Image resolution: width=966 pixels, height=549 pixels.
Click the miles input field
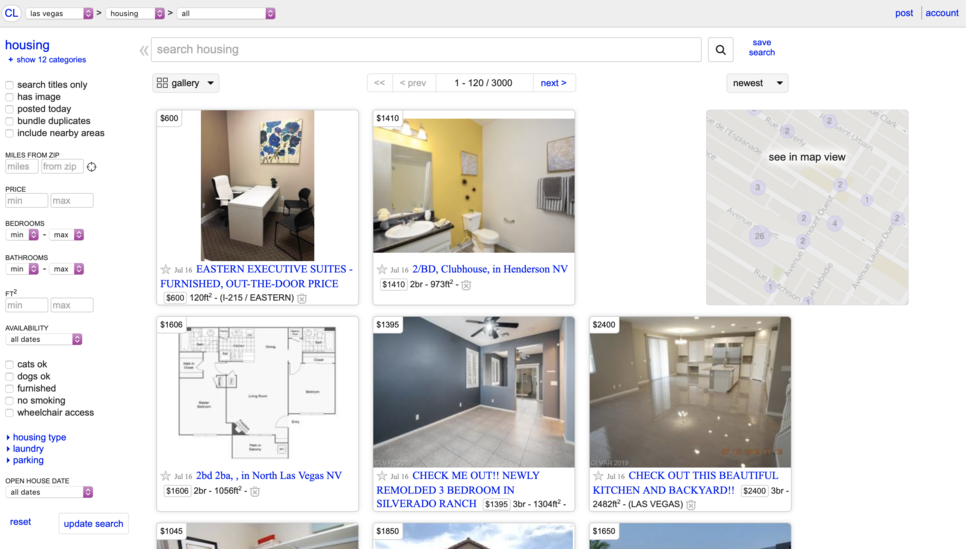point(22,166)
